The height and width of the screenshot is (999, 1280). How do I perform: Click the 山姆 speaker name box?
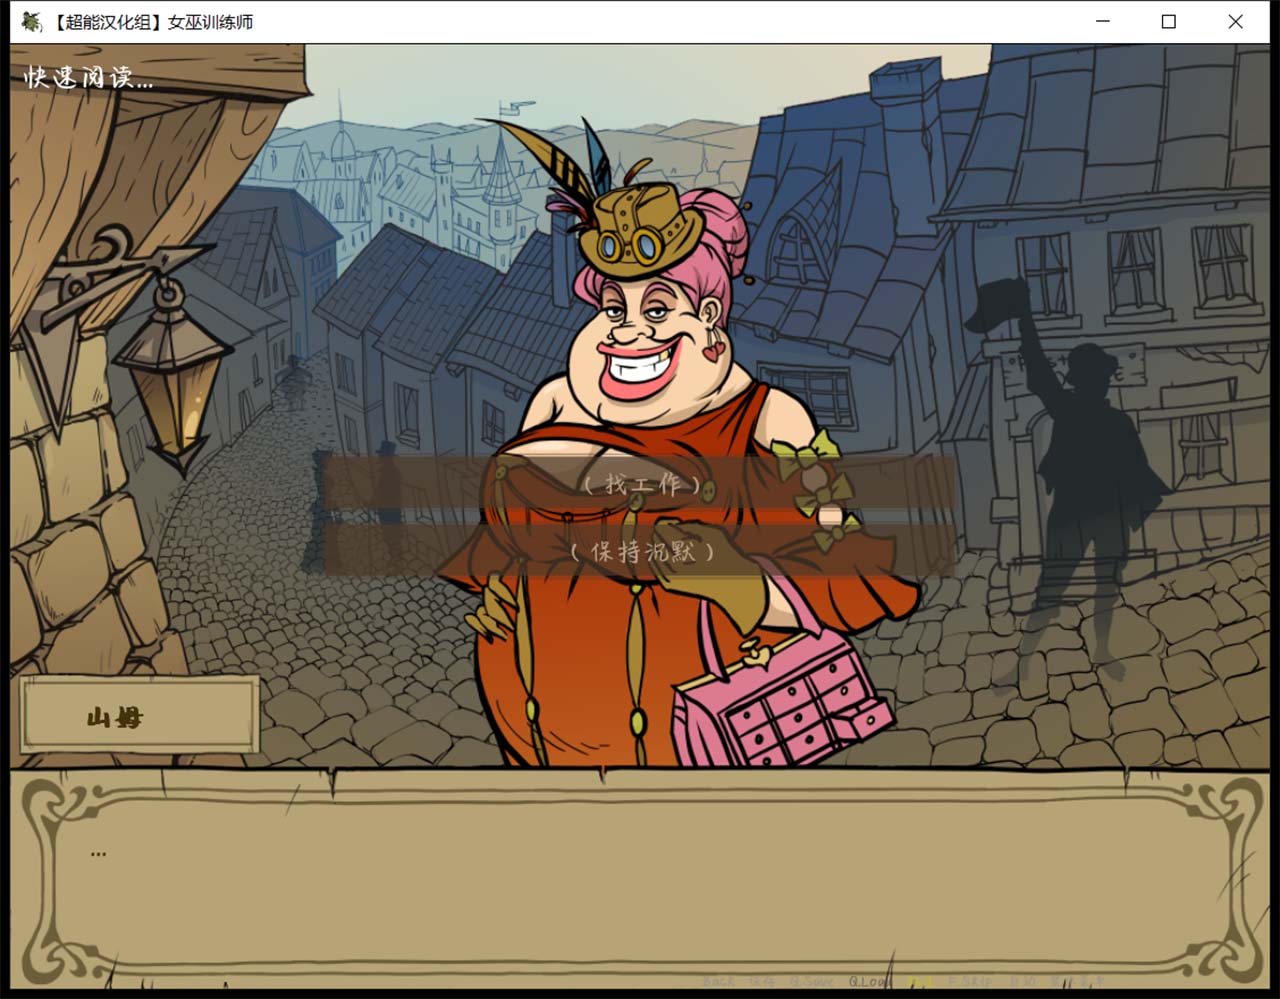(138, 715)
